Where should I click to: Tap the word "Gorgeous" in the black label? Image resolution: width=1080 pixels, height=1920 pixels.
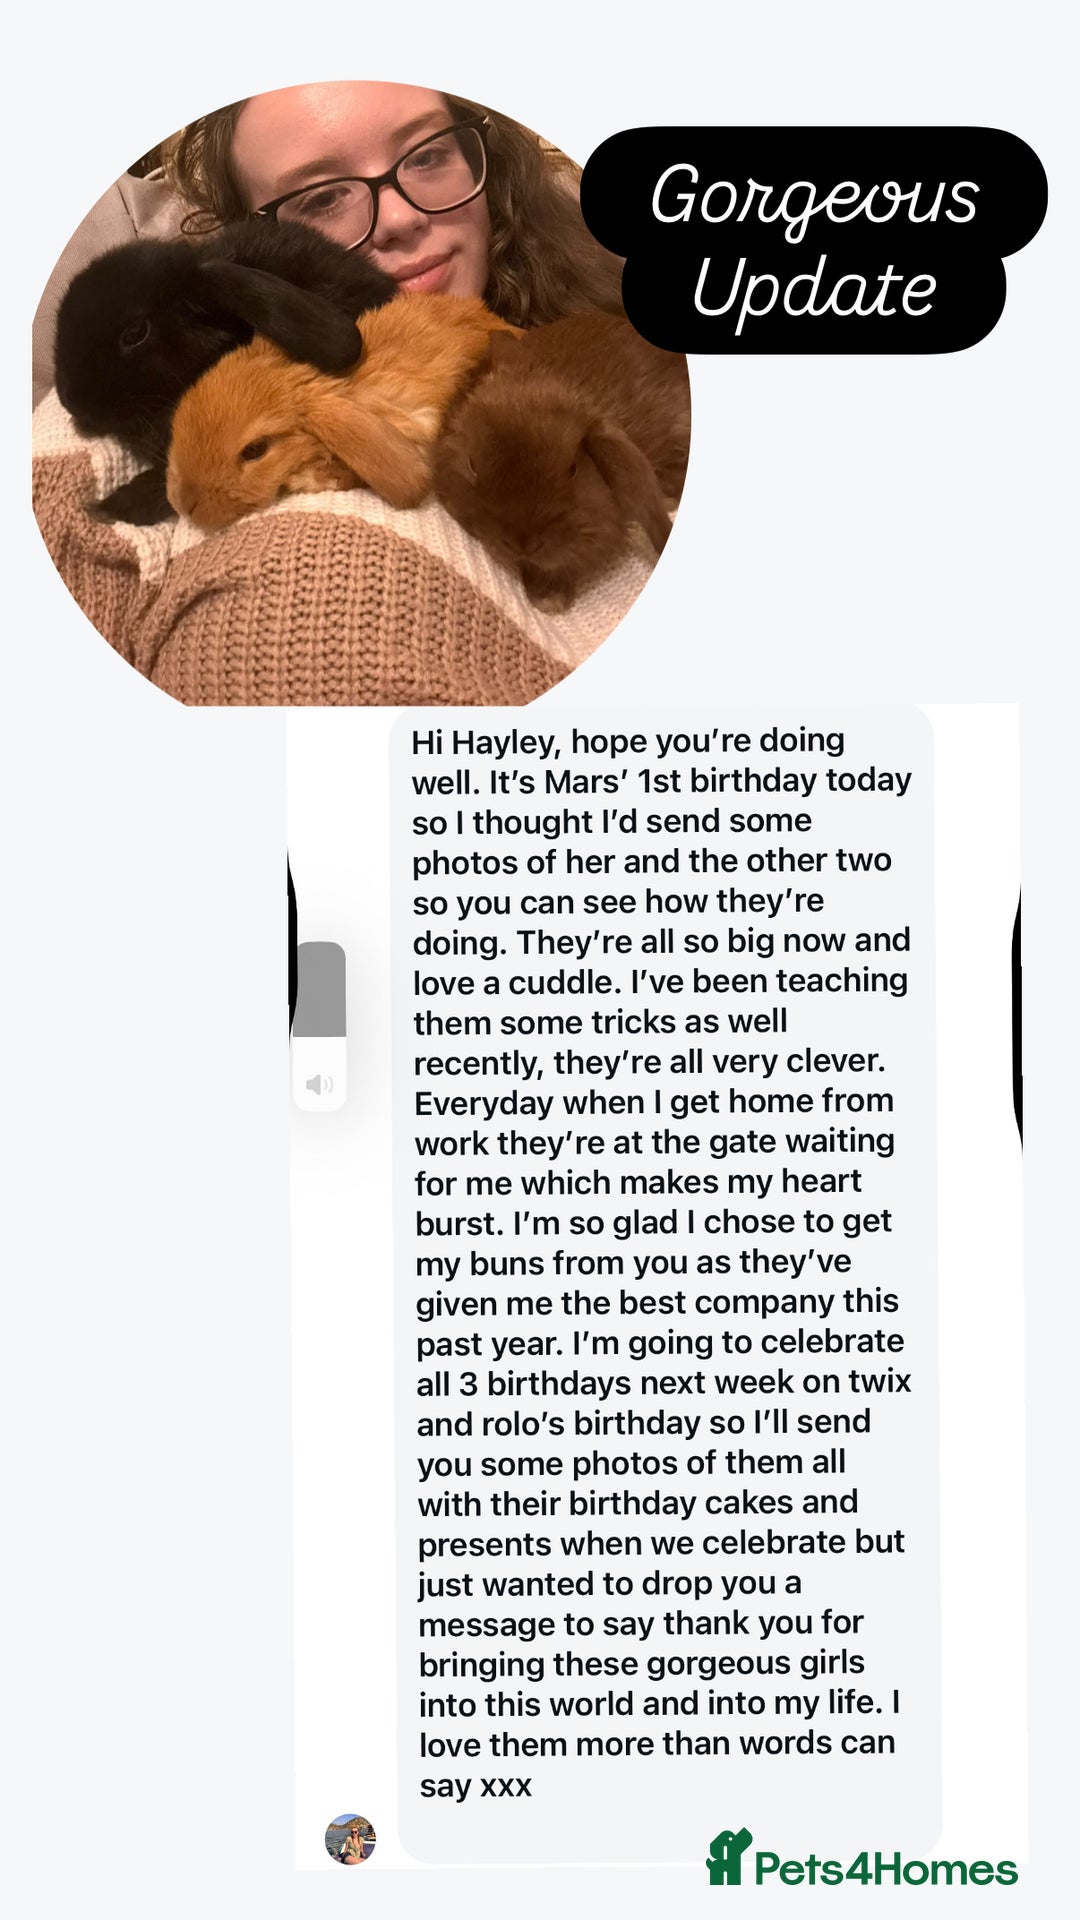click(814, 195)
